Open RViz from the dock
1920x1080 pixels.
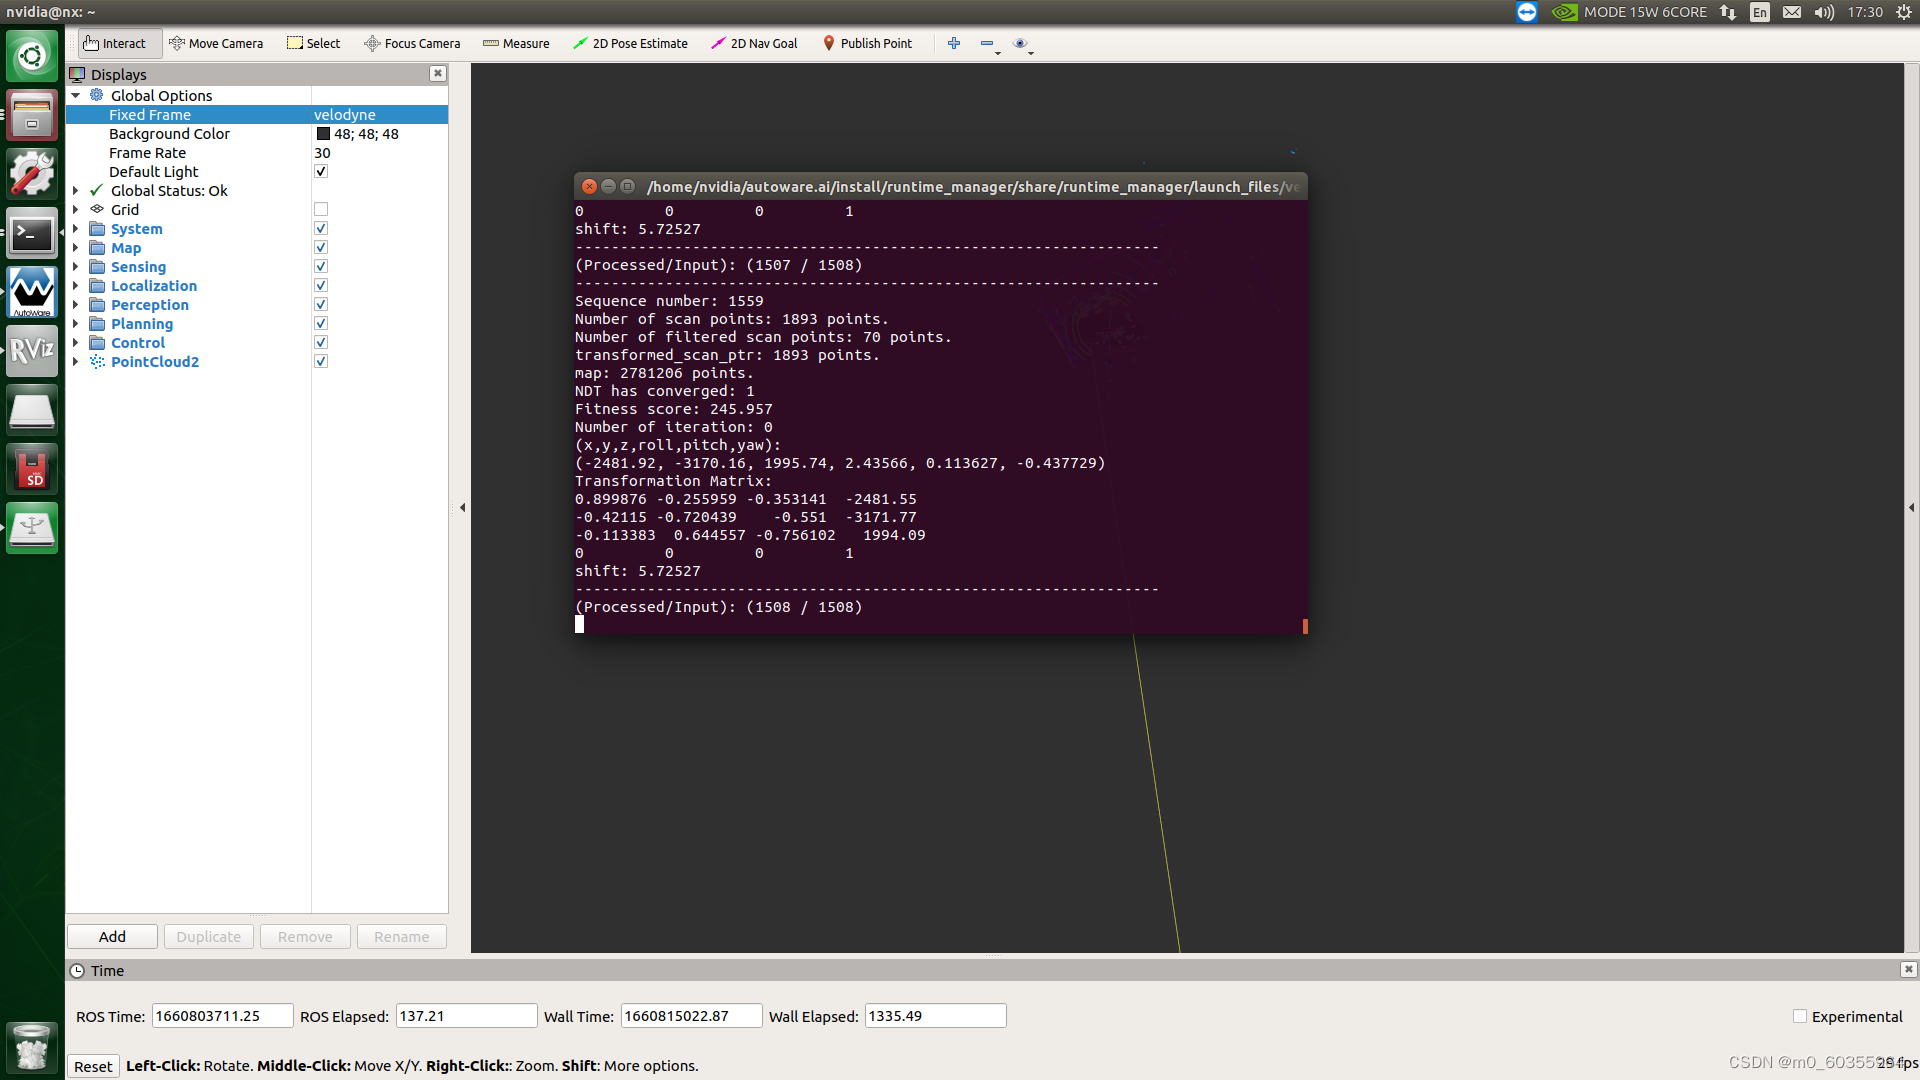pos(32,351)
